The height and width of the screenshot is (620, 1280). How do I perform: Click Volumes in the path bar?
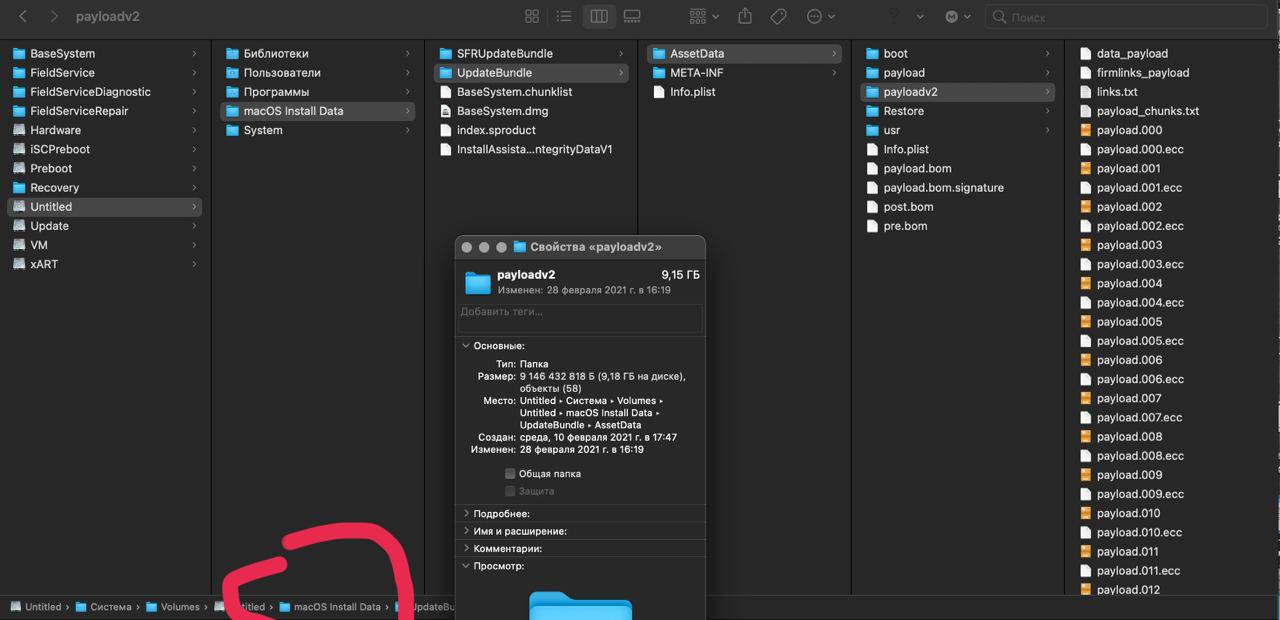pyautogui.click(x=180, y=607)
